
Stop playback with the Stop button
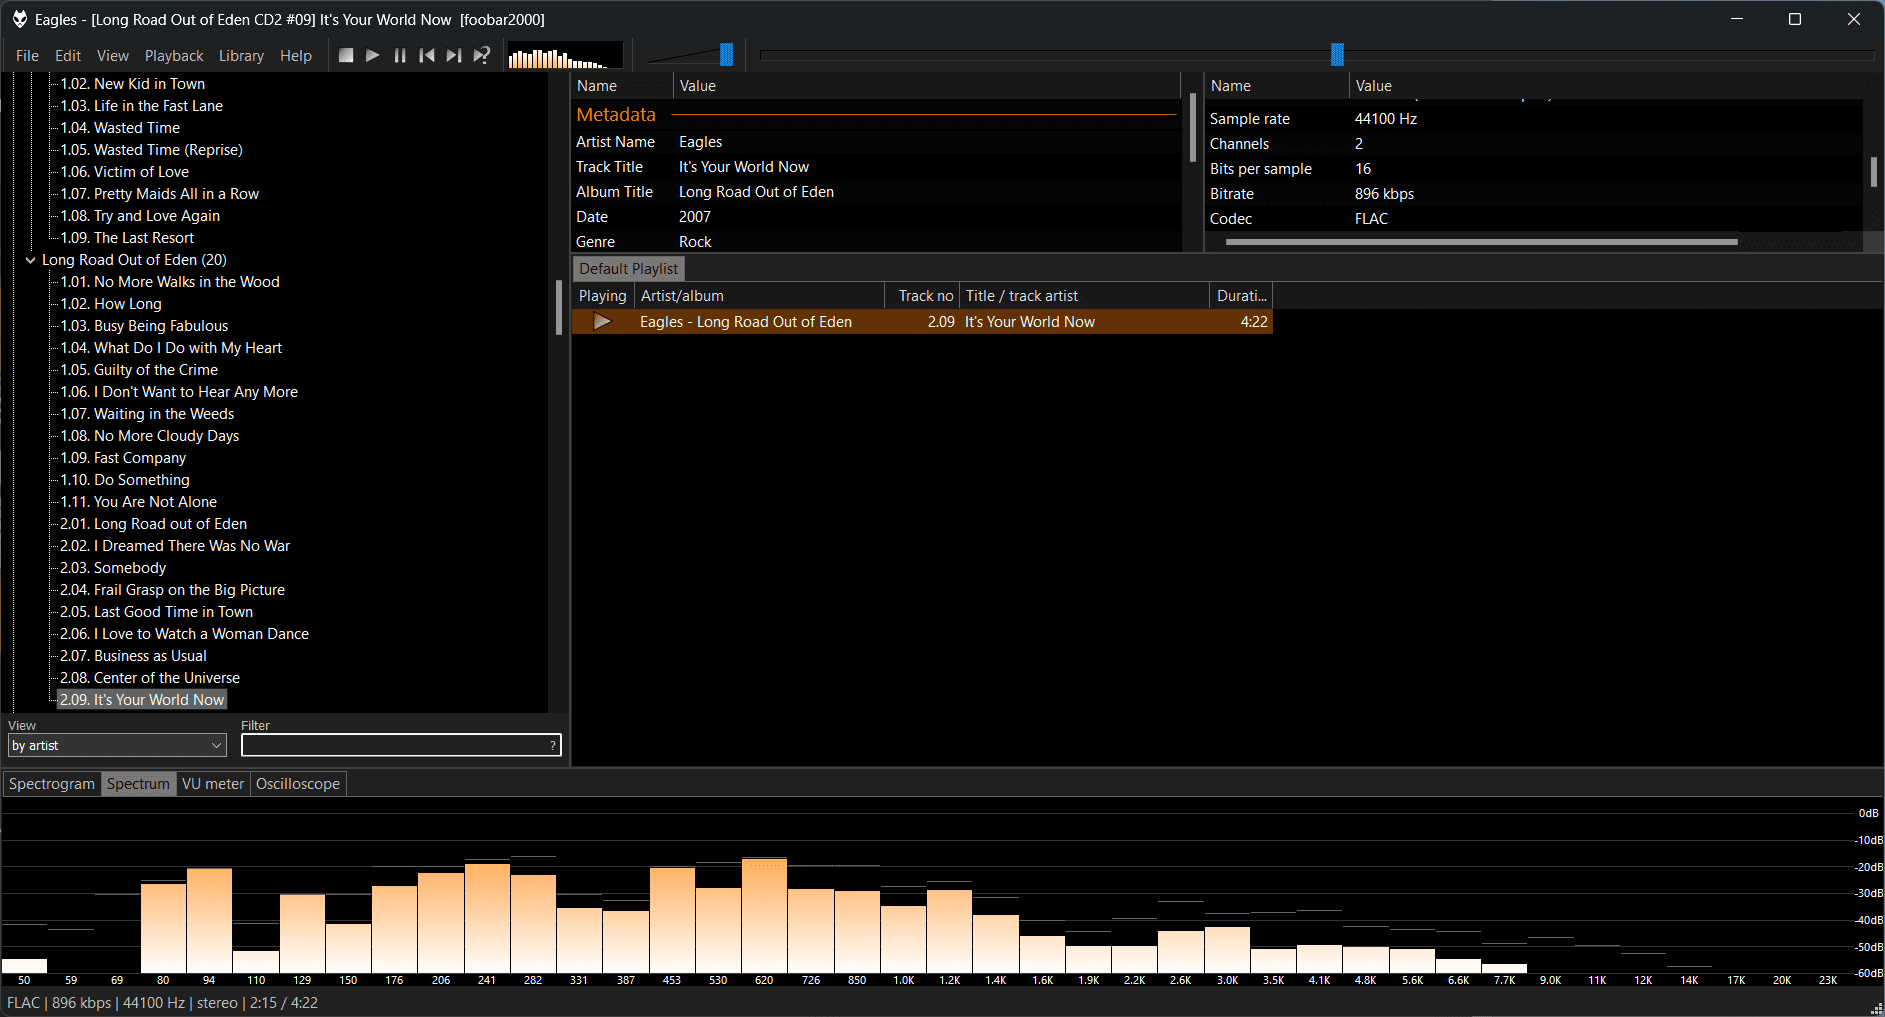pos(346,56)
